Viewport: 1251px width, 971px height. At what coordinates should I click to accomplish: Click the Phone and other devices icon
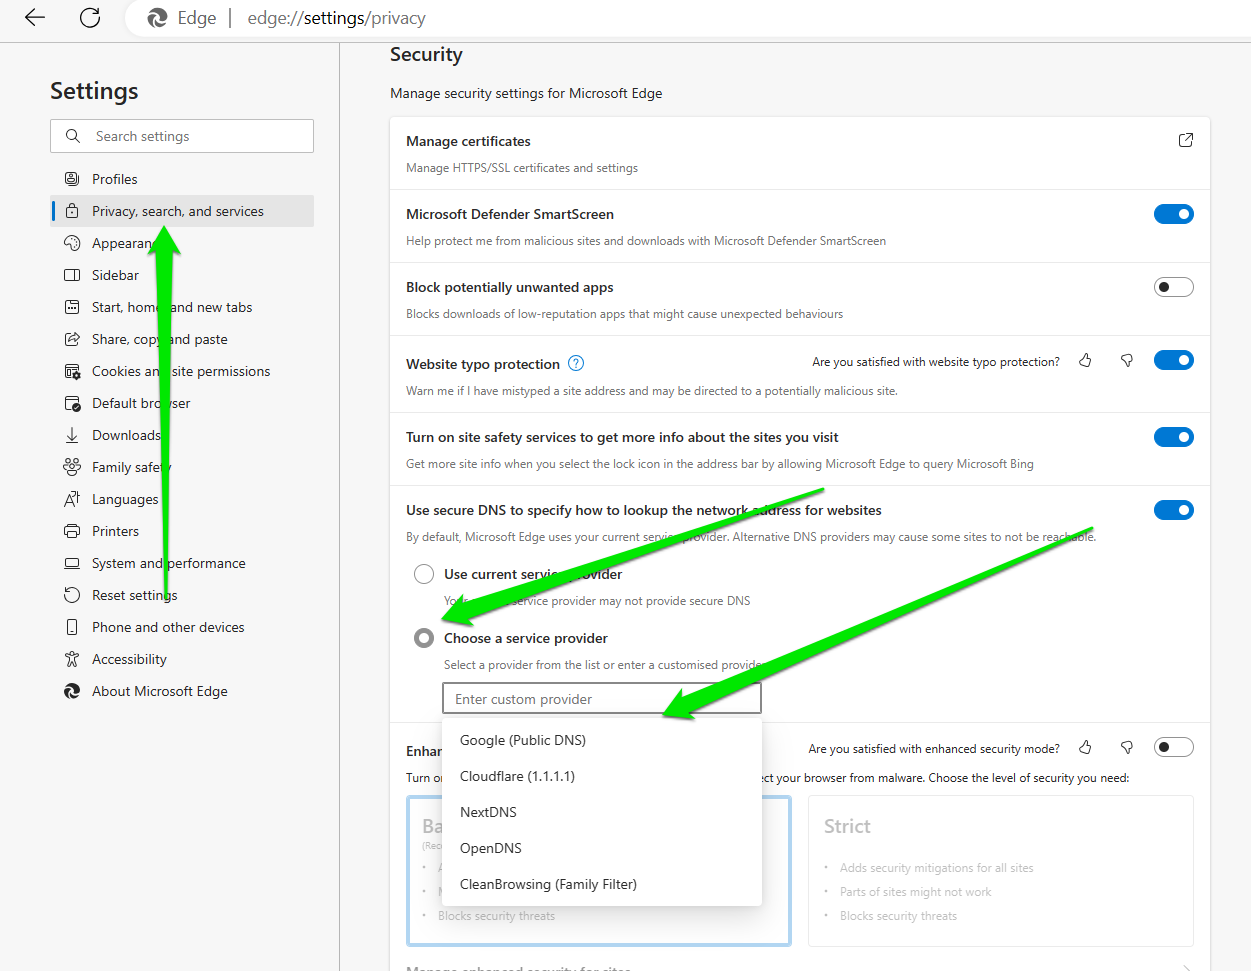[x=72, y=627]
